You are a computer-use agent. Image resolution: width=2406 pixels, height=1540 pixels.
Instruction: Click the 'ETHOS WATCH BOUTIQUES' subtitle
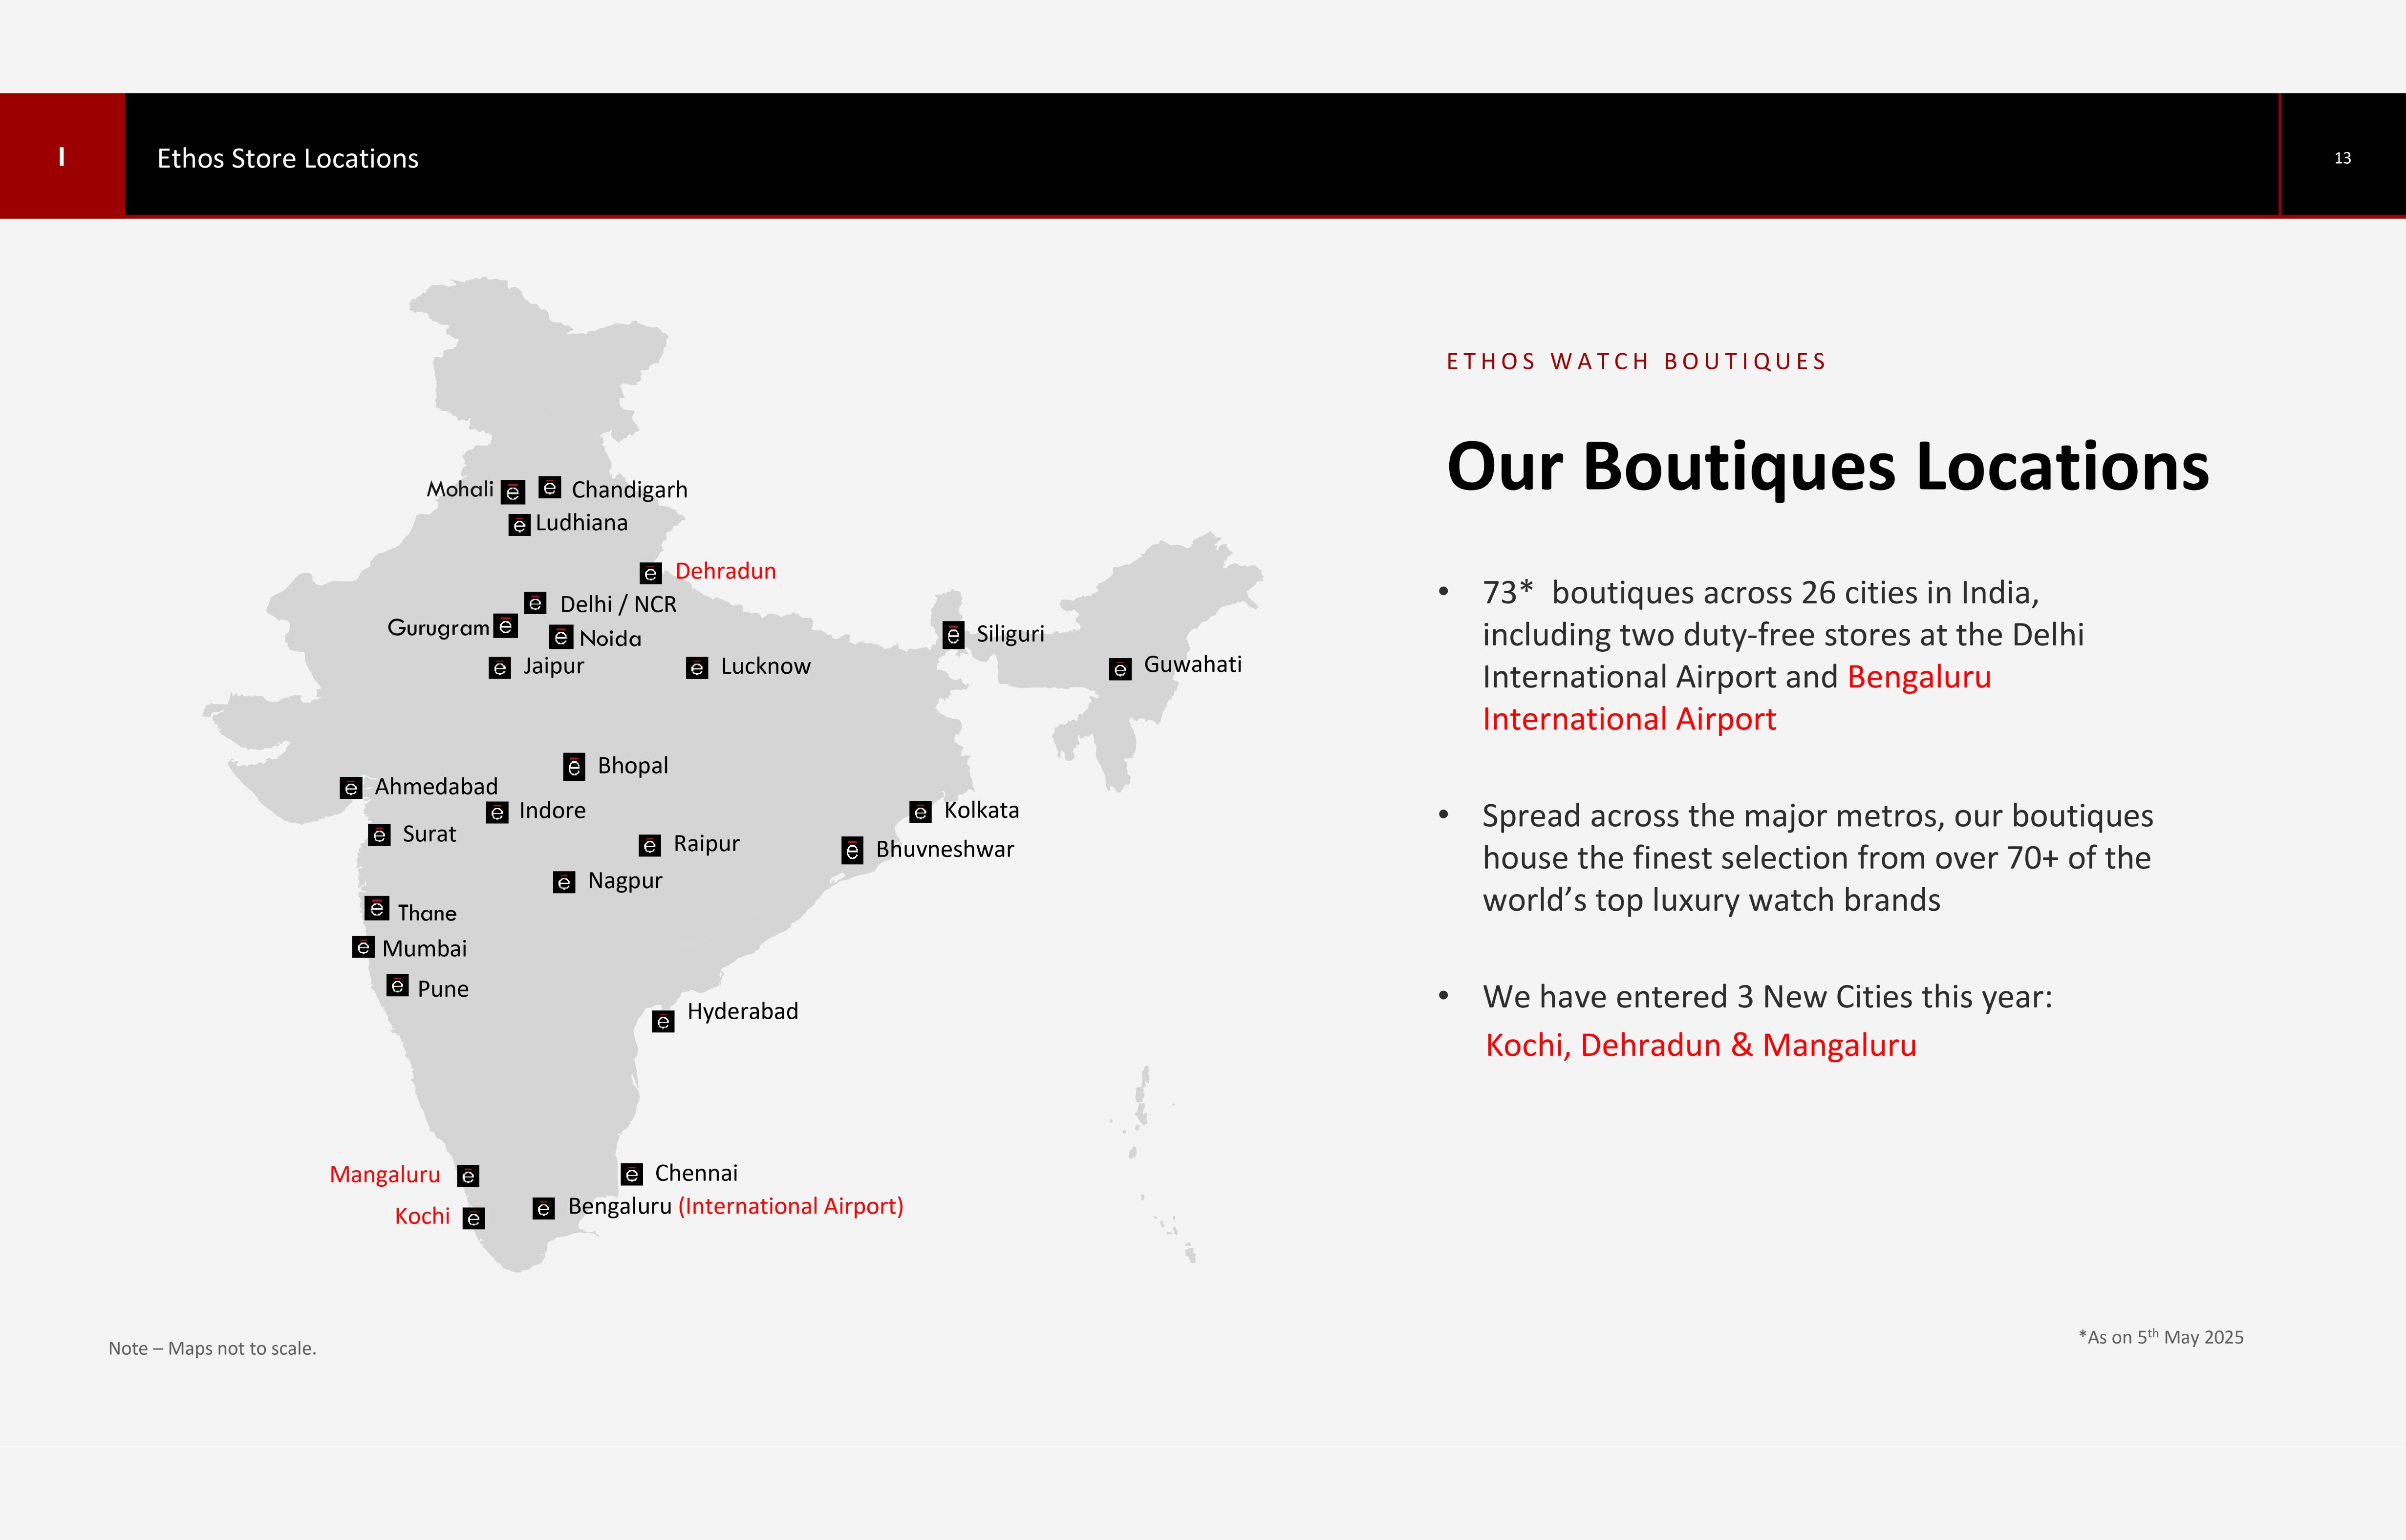[x=1636, y=361]
